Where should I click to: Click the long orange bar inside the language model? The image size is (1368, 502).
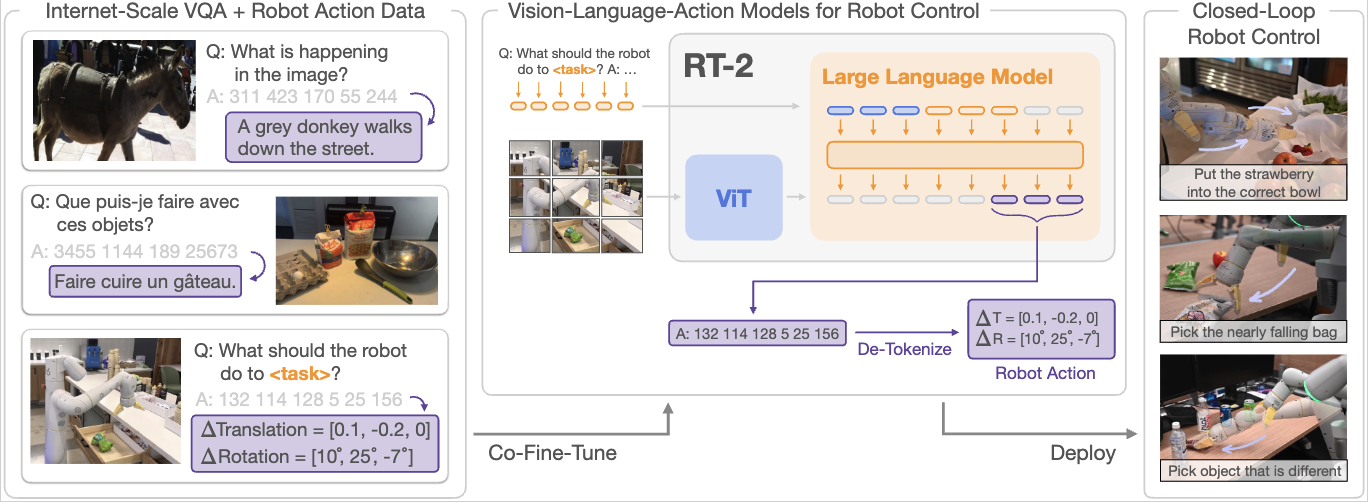click(x=955, y=155)
